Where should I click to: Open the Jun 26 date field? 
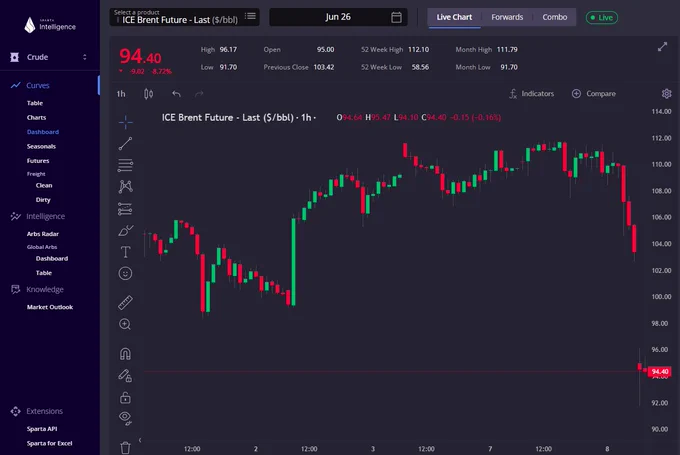click(338, 17)
